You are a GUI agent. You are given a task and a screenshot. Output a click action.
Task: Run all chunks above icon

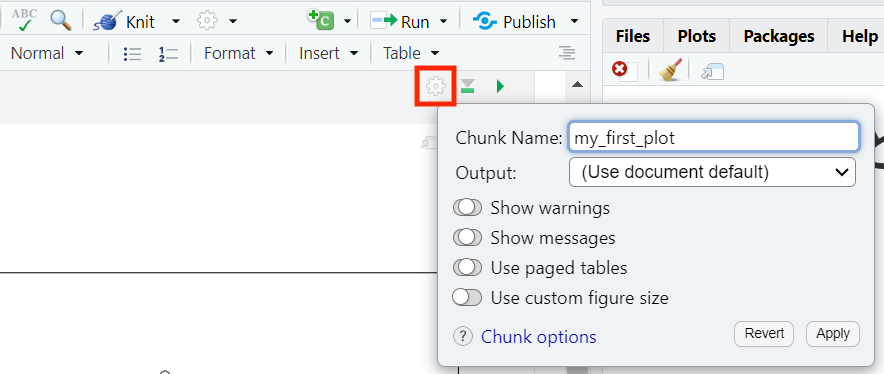pos(467,86)
